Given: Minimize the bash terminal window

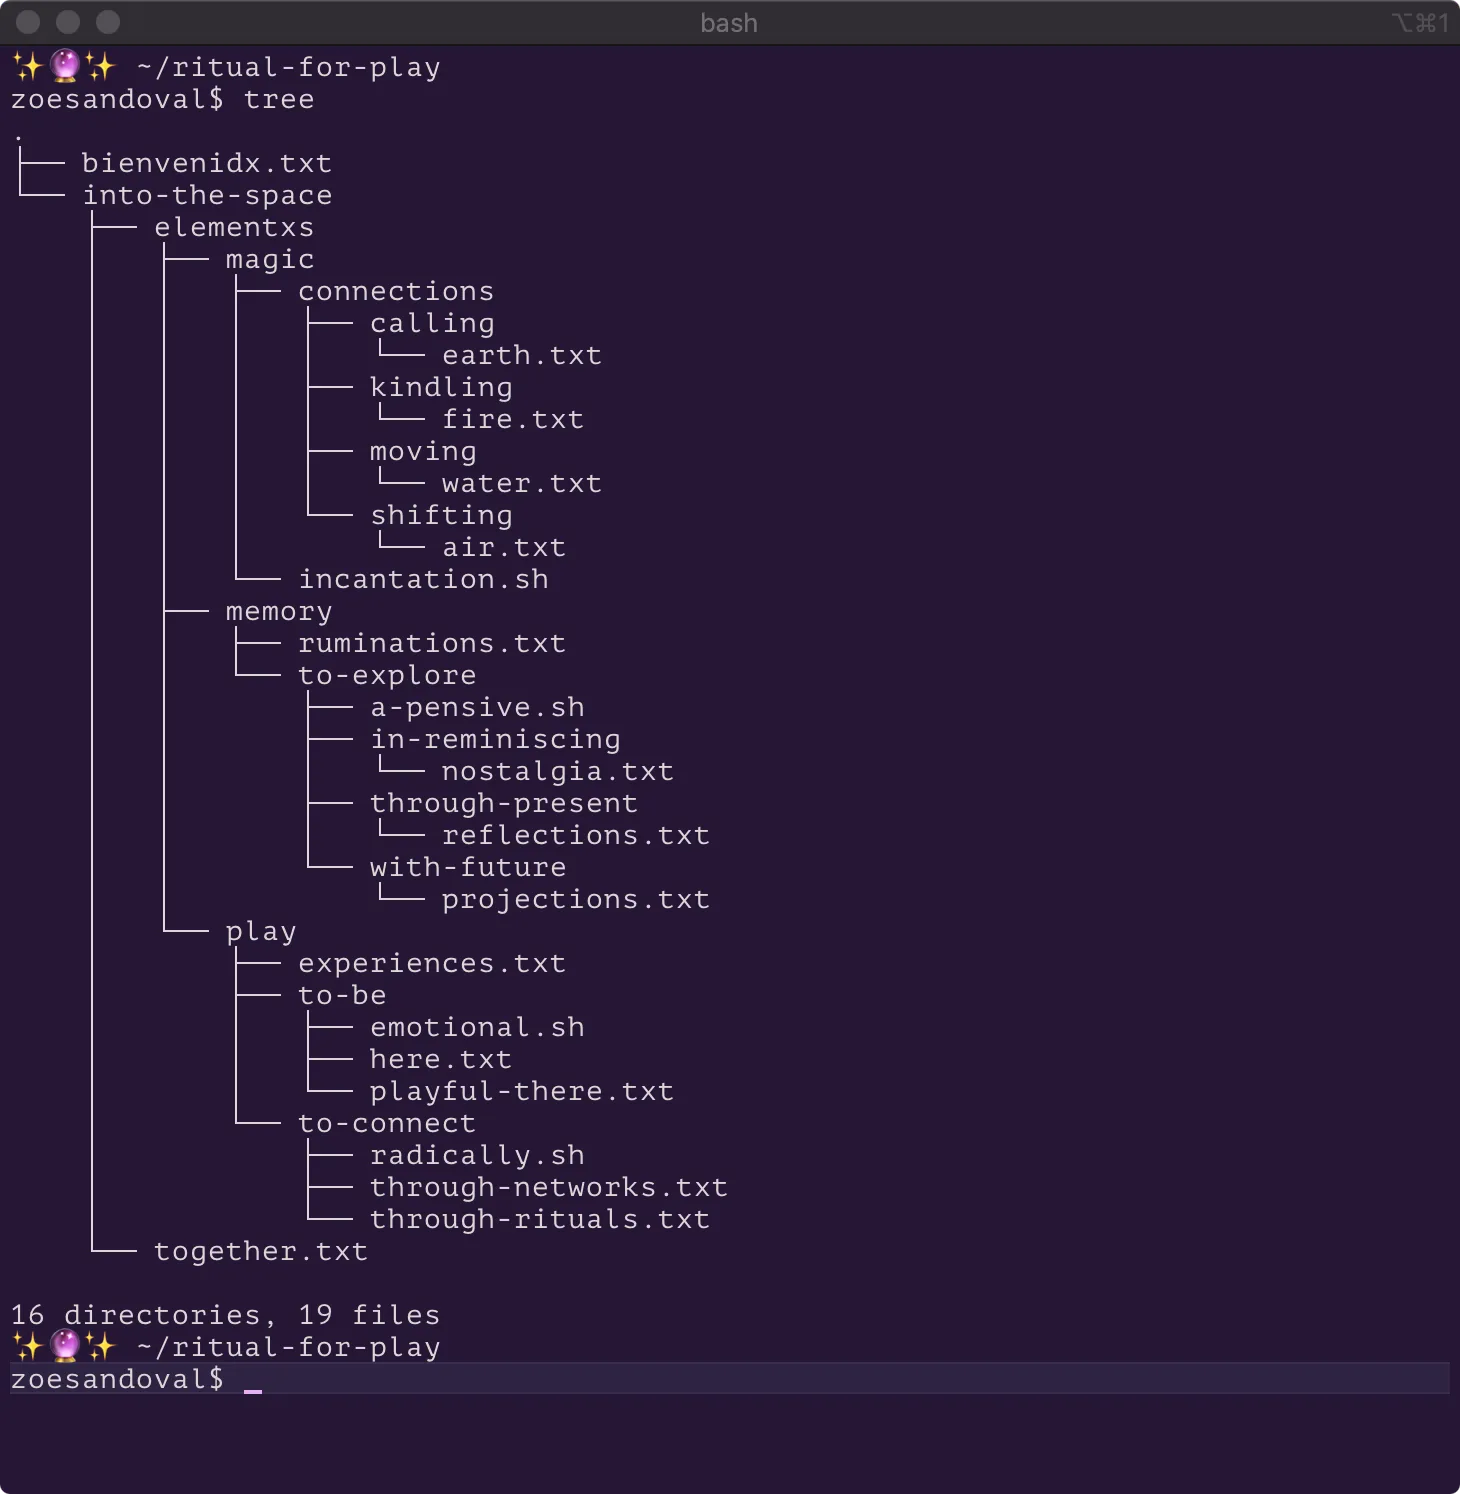Looking at the screenshot, I should [x=68, y=22].
